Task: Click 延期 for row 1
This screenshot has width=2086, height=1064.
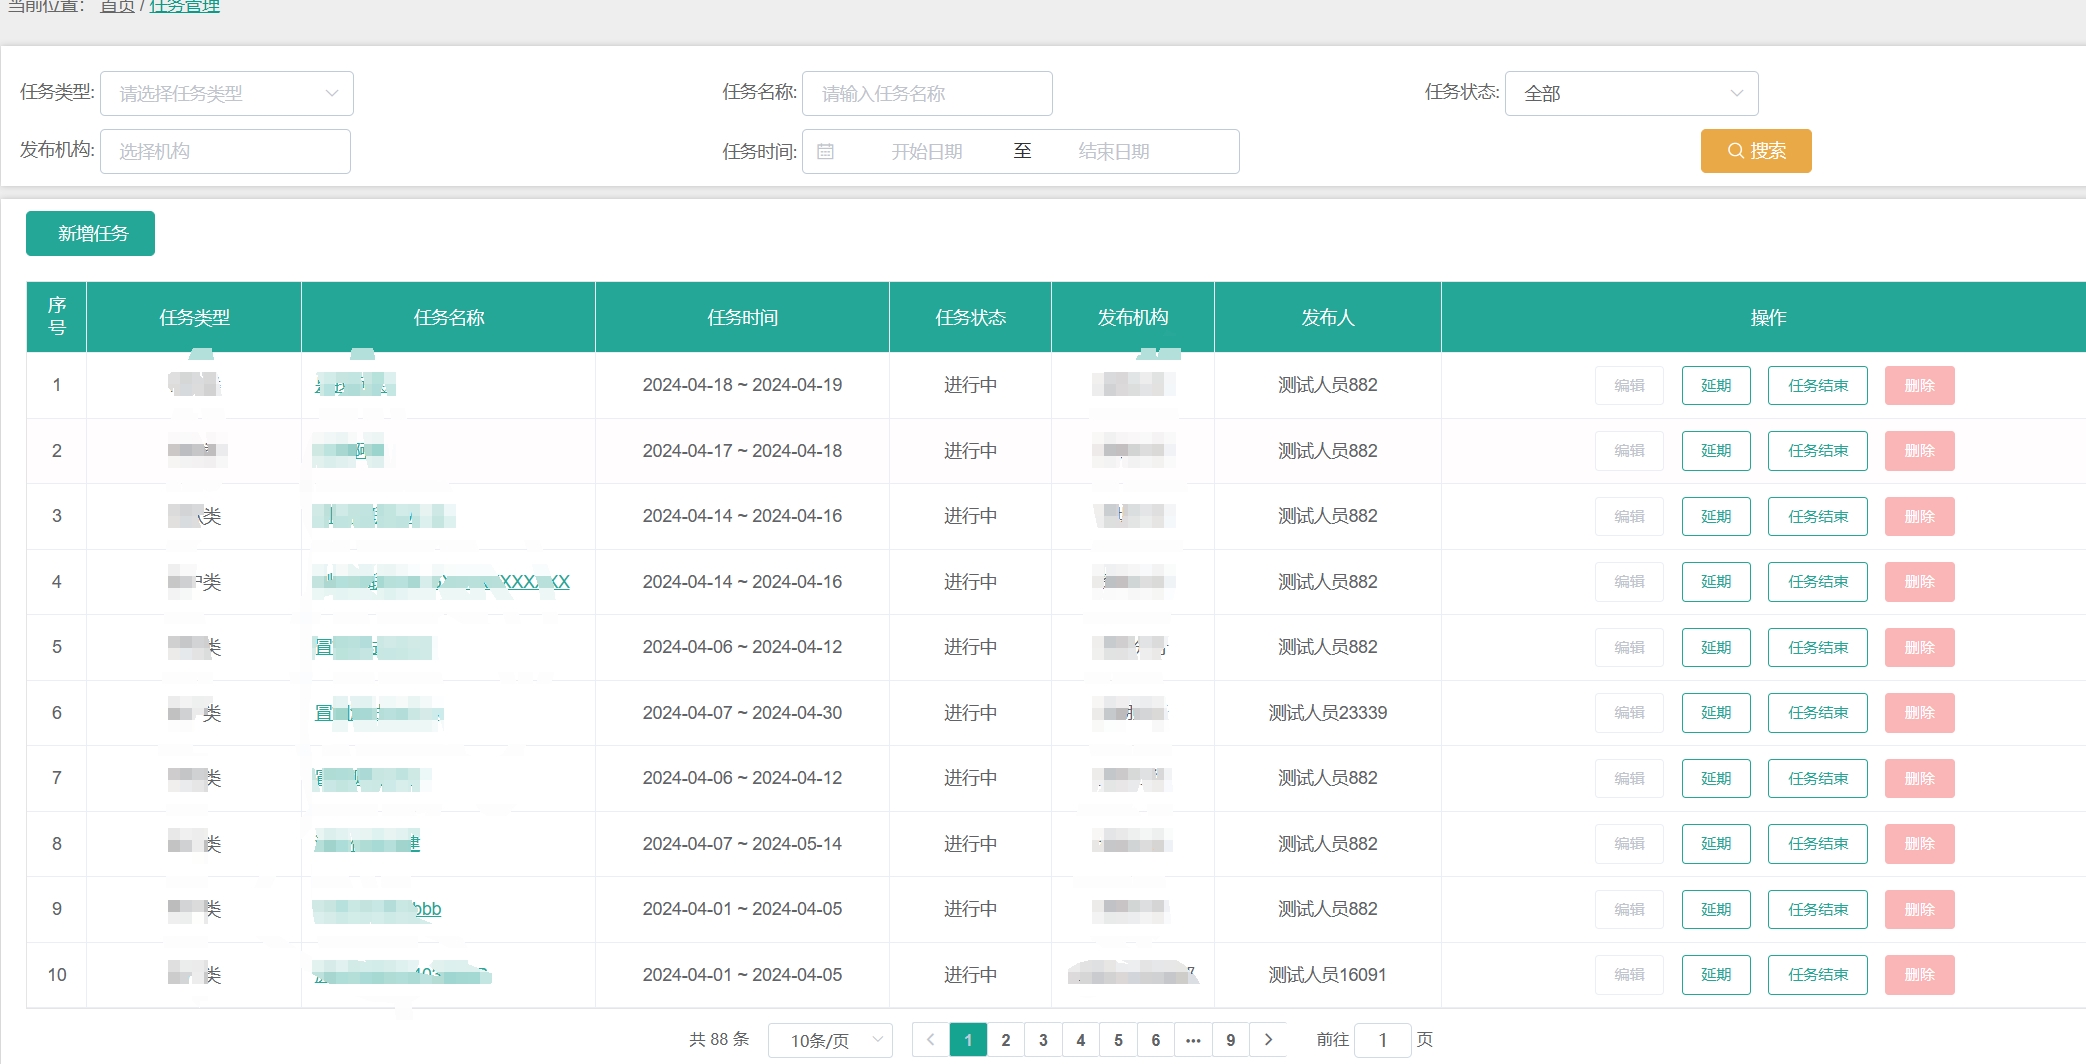Action: point(1716,385)
